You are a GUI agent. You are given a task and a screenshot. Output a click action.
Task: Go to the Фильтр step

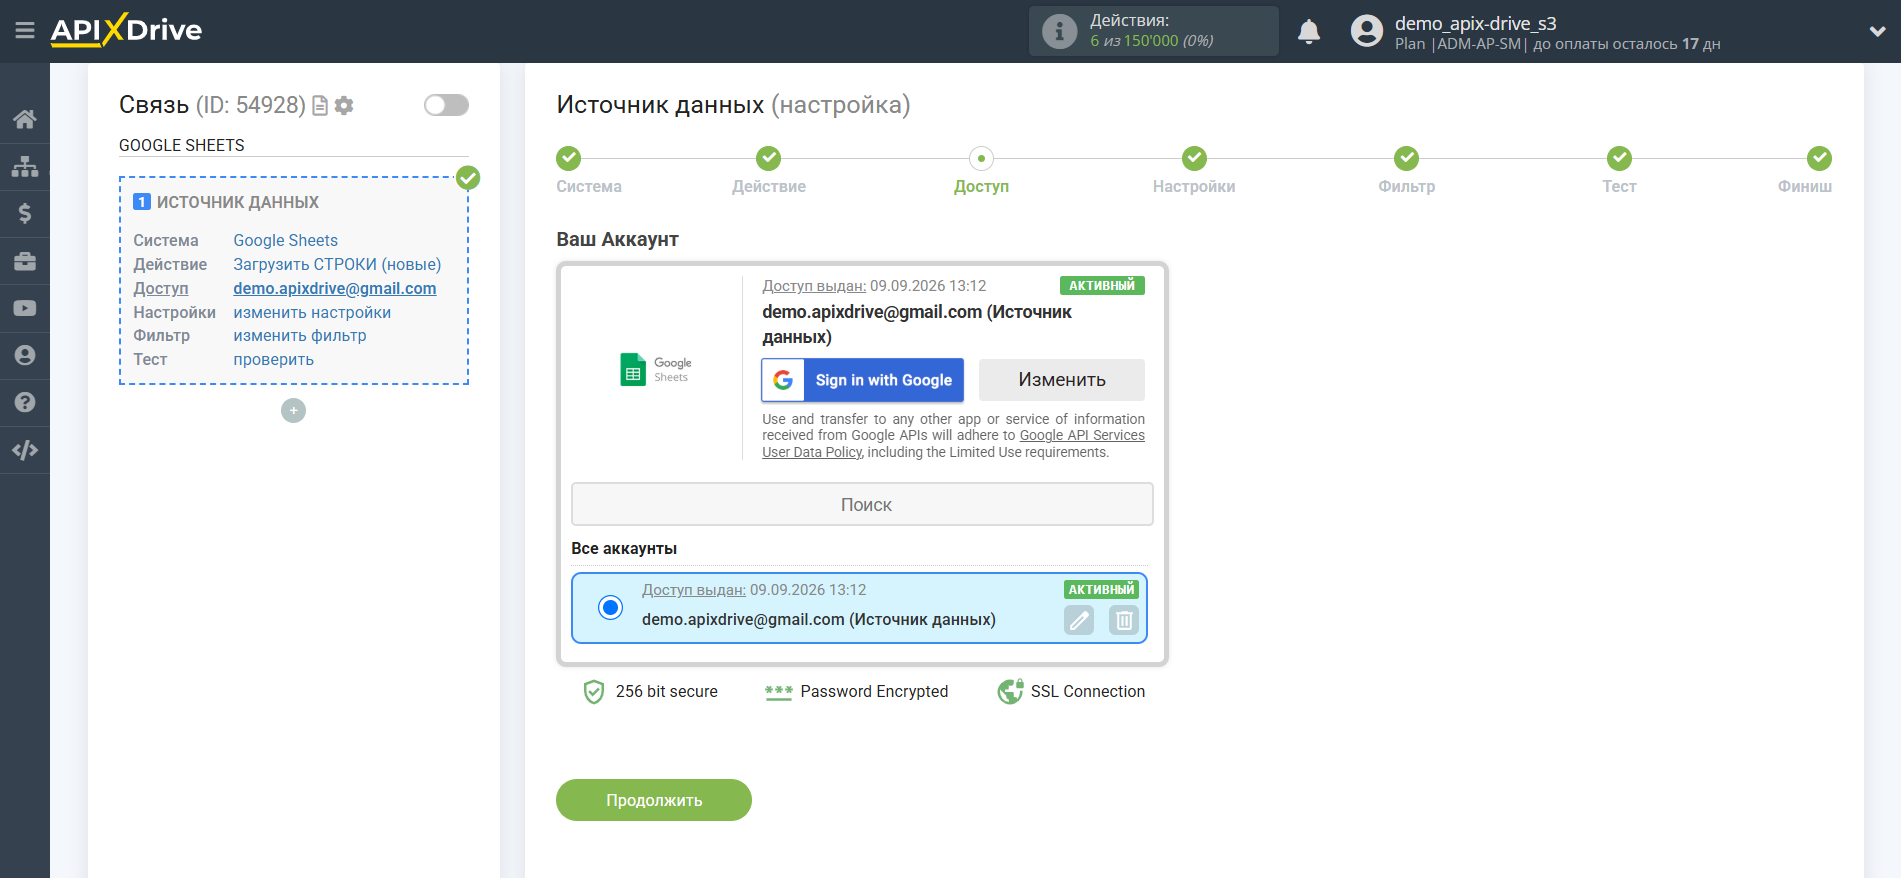pos(1406,171)
